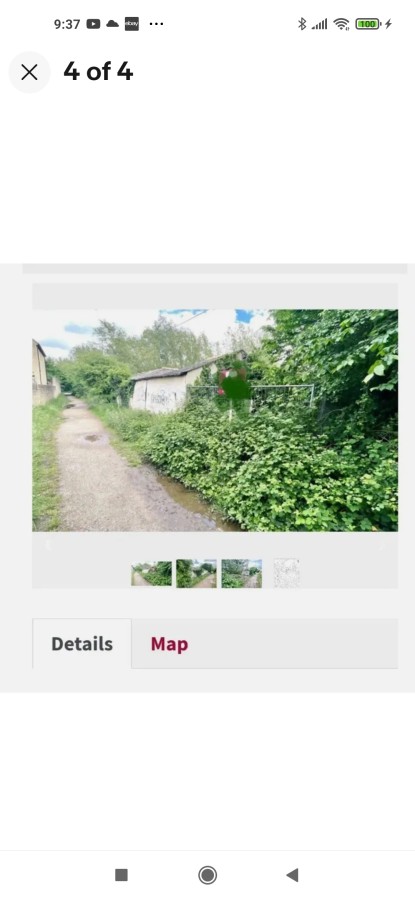415x900 pixels.
Task: Go to the Android home screen
Action: [207, 875]
